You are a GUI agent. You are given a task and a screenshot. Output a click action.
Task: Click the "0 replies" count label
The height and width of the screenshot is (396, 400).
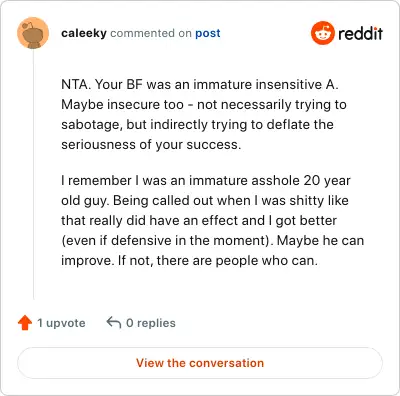coord(151,323)
